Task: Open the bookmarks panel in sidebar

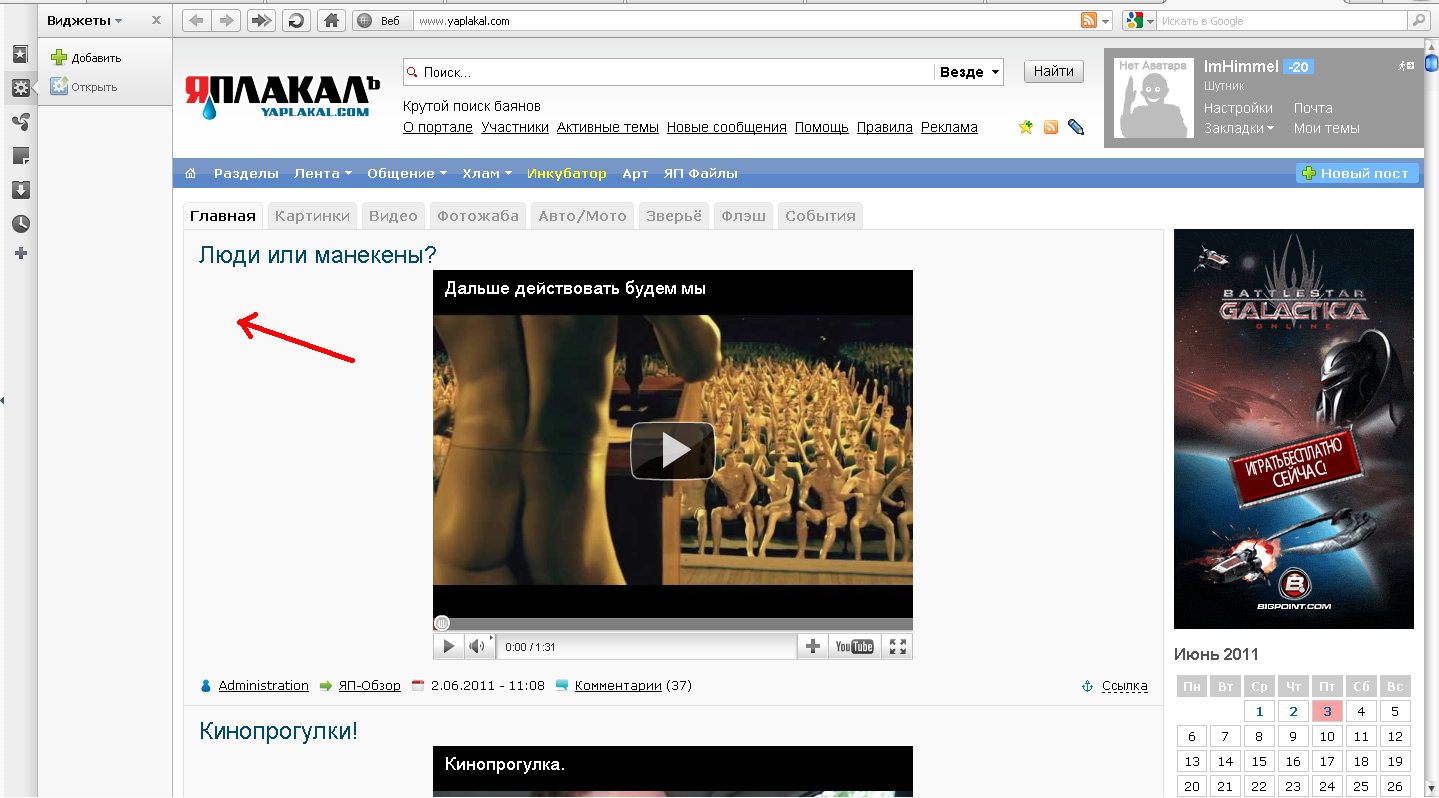Action: click(20, 54)
